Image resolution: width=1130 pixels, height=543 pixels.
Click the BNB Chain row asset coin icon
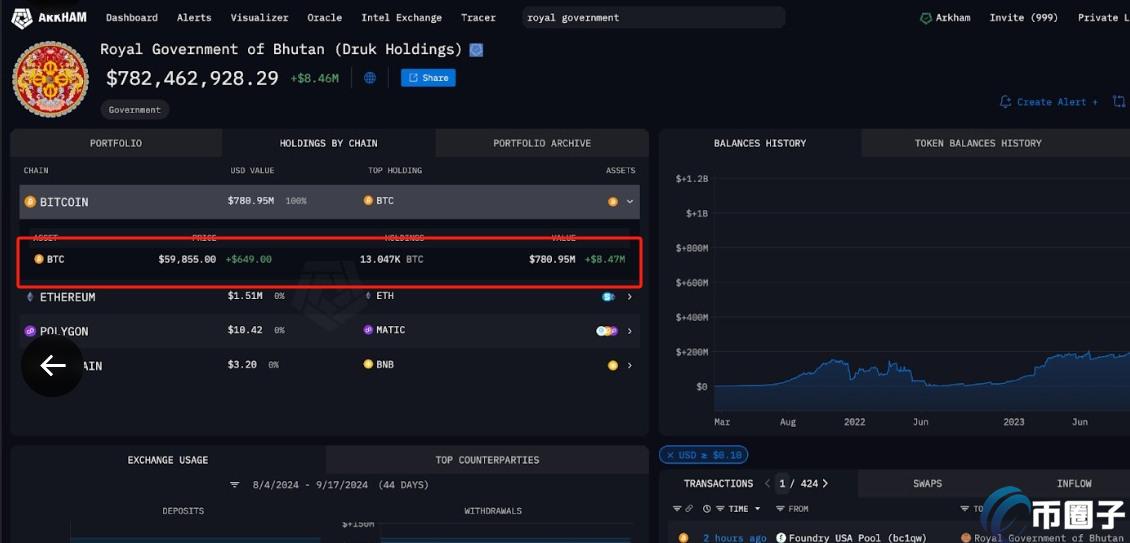pos(613,366)
